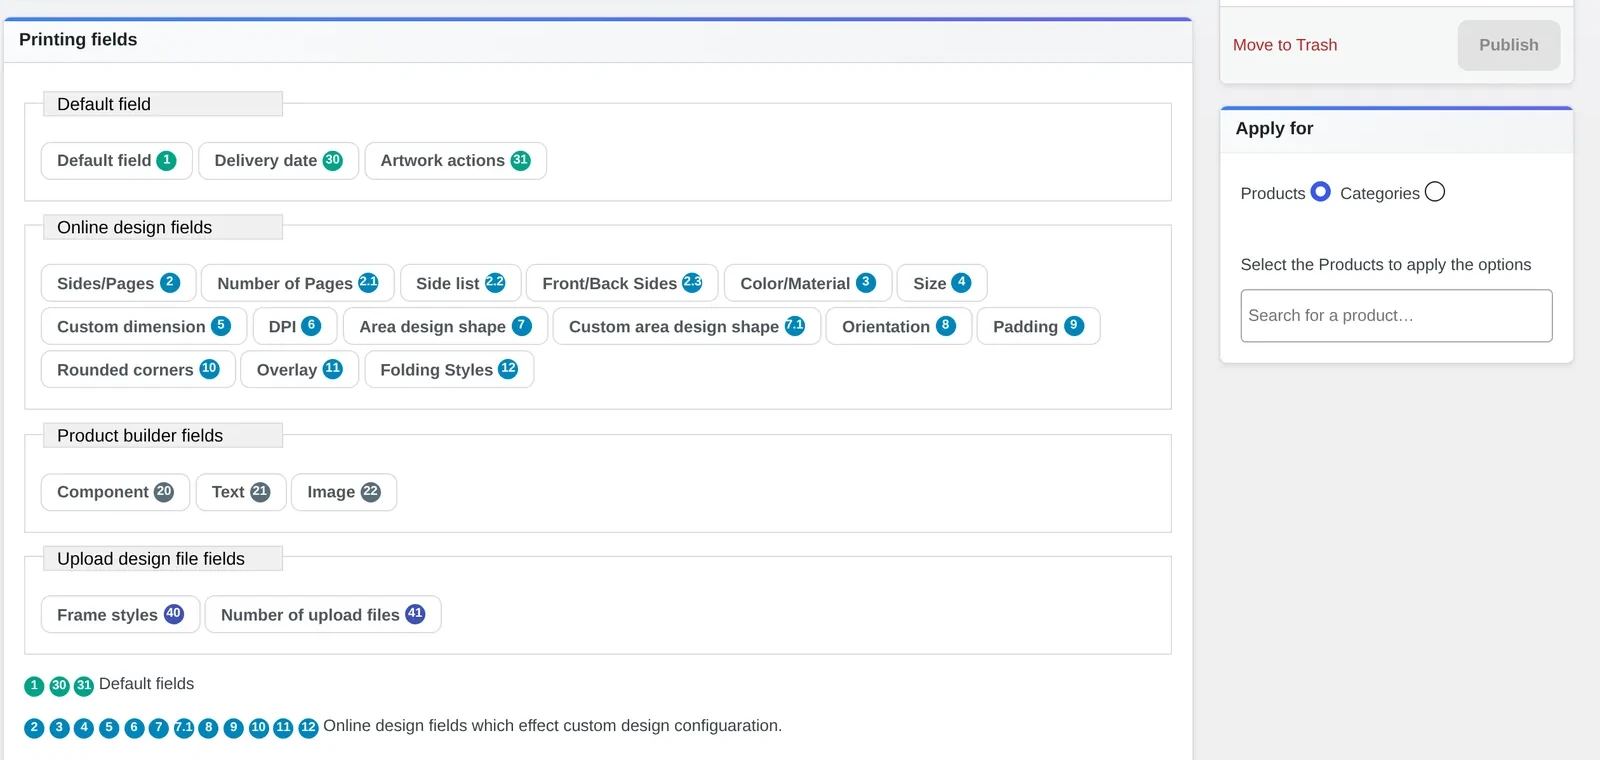
Task: Choose the Custom dimension field
Action: [x=144, y=326]
